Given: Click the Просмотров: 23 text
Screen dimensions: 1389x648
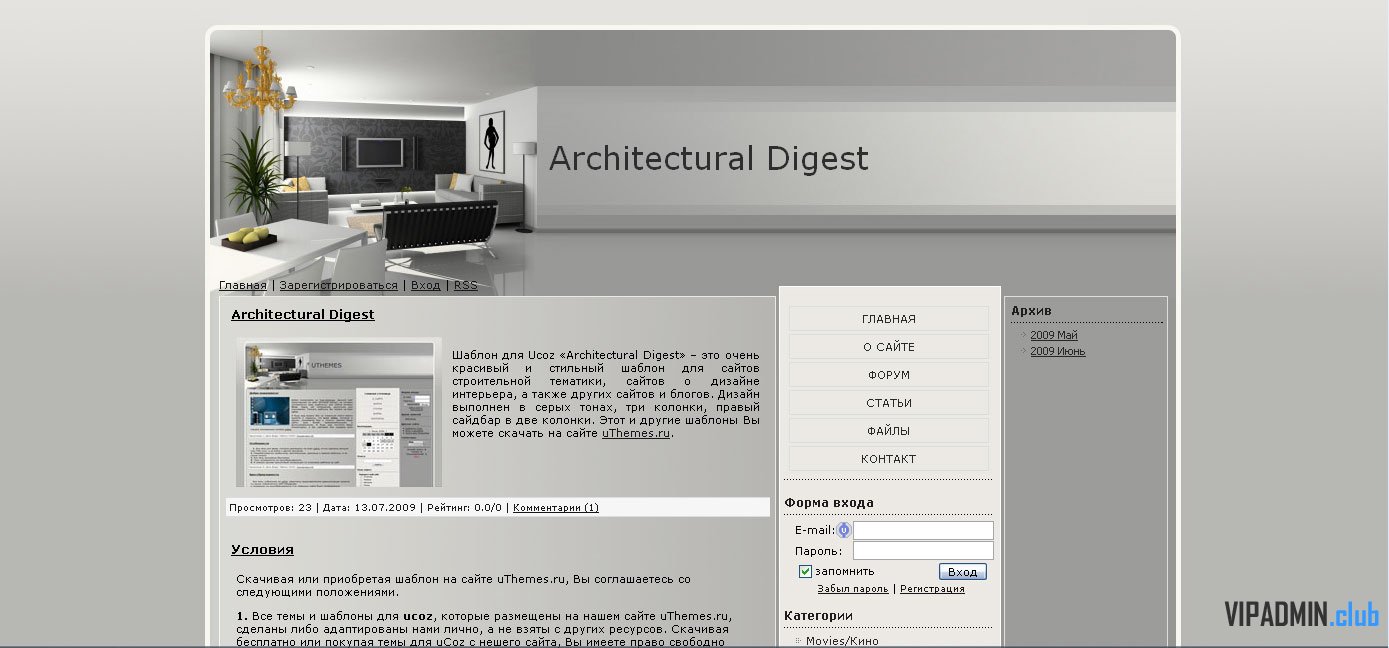Looking at the screenshot, I should 270,507.
